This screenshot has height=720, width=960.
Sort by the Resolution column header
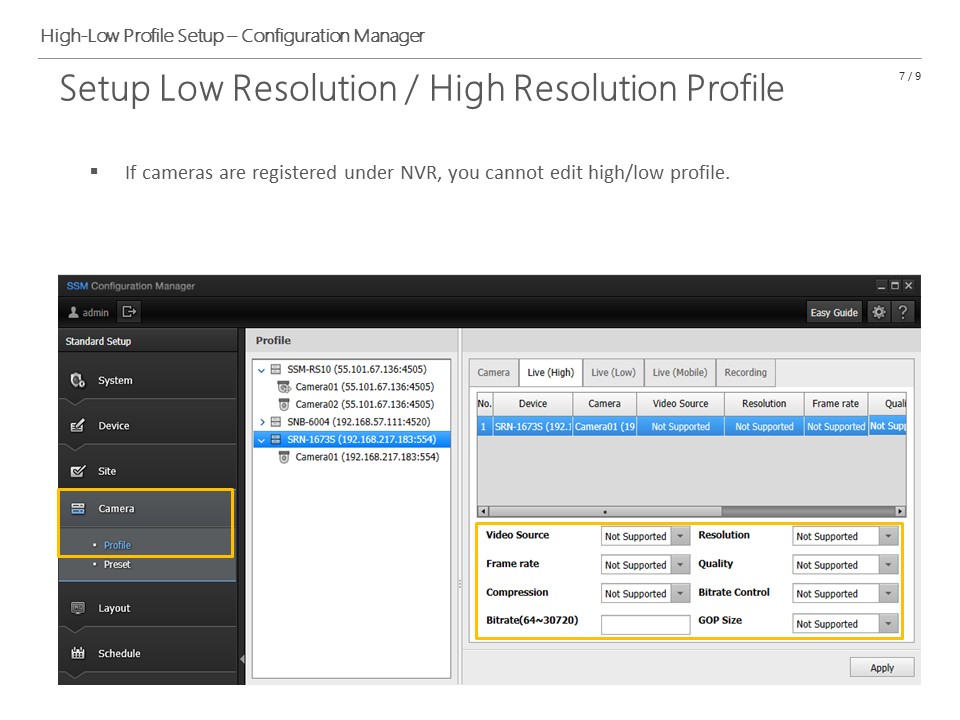764,403
